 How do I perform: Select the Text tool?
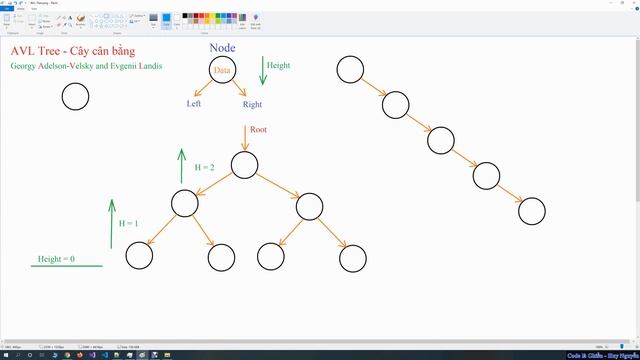point(70,17)
